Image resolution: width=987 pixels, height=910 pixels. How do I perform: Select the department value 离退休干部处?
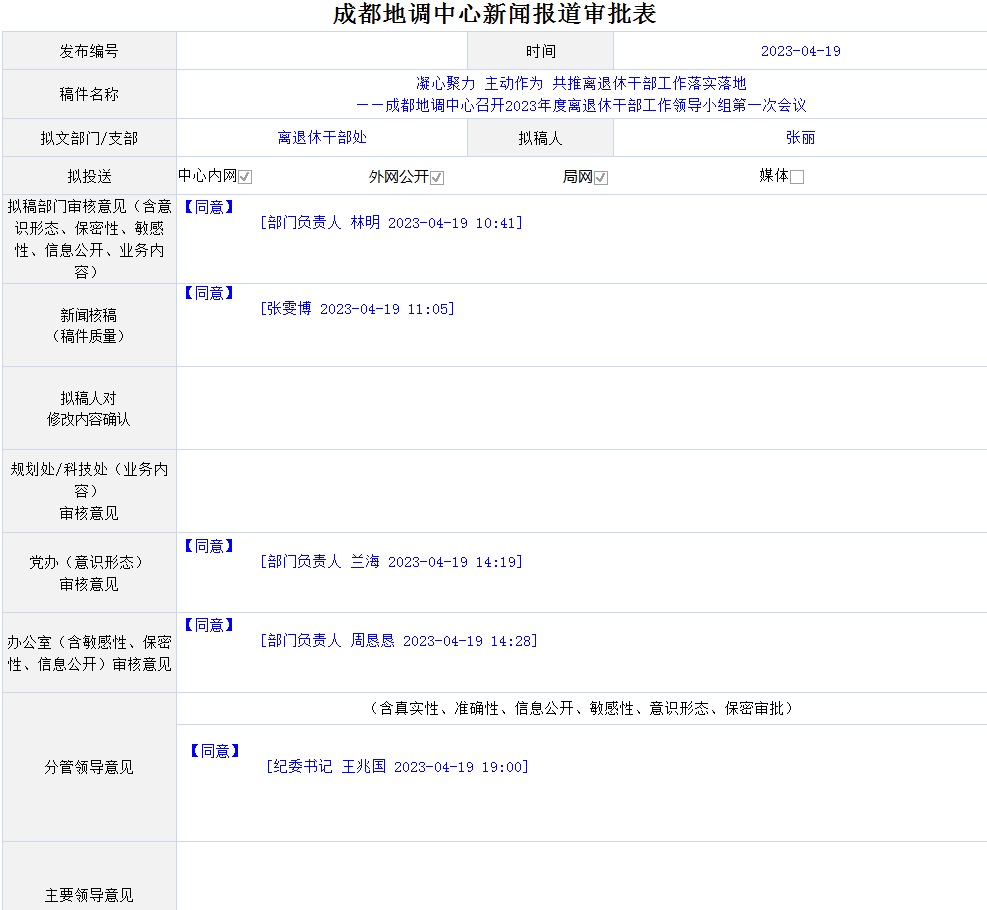[322, 138]
